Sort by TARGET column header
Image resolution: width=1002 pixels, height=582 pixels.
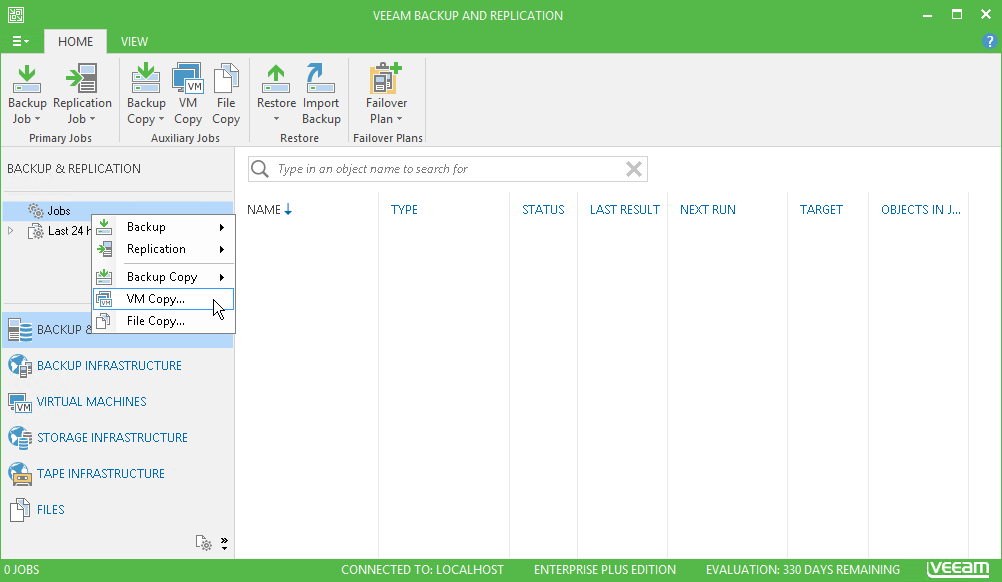[x=821, y=210]
